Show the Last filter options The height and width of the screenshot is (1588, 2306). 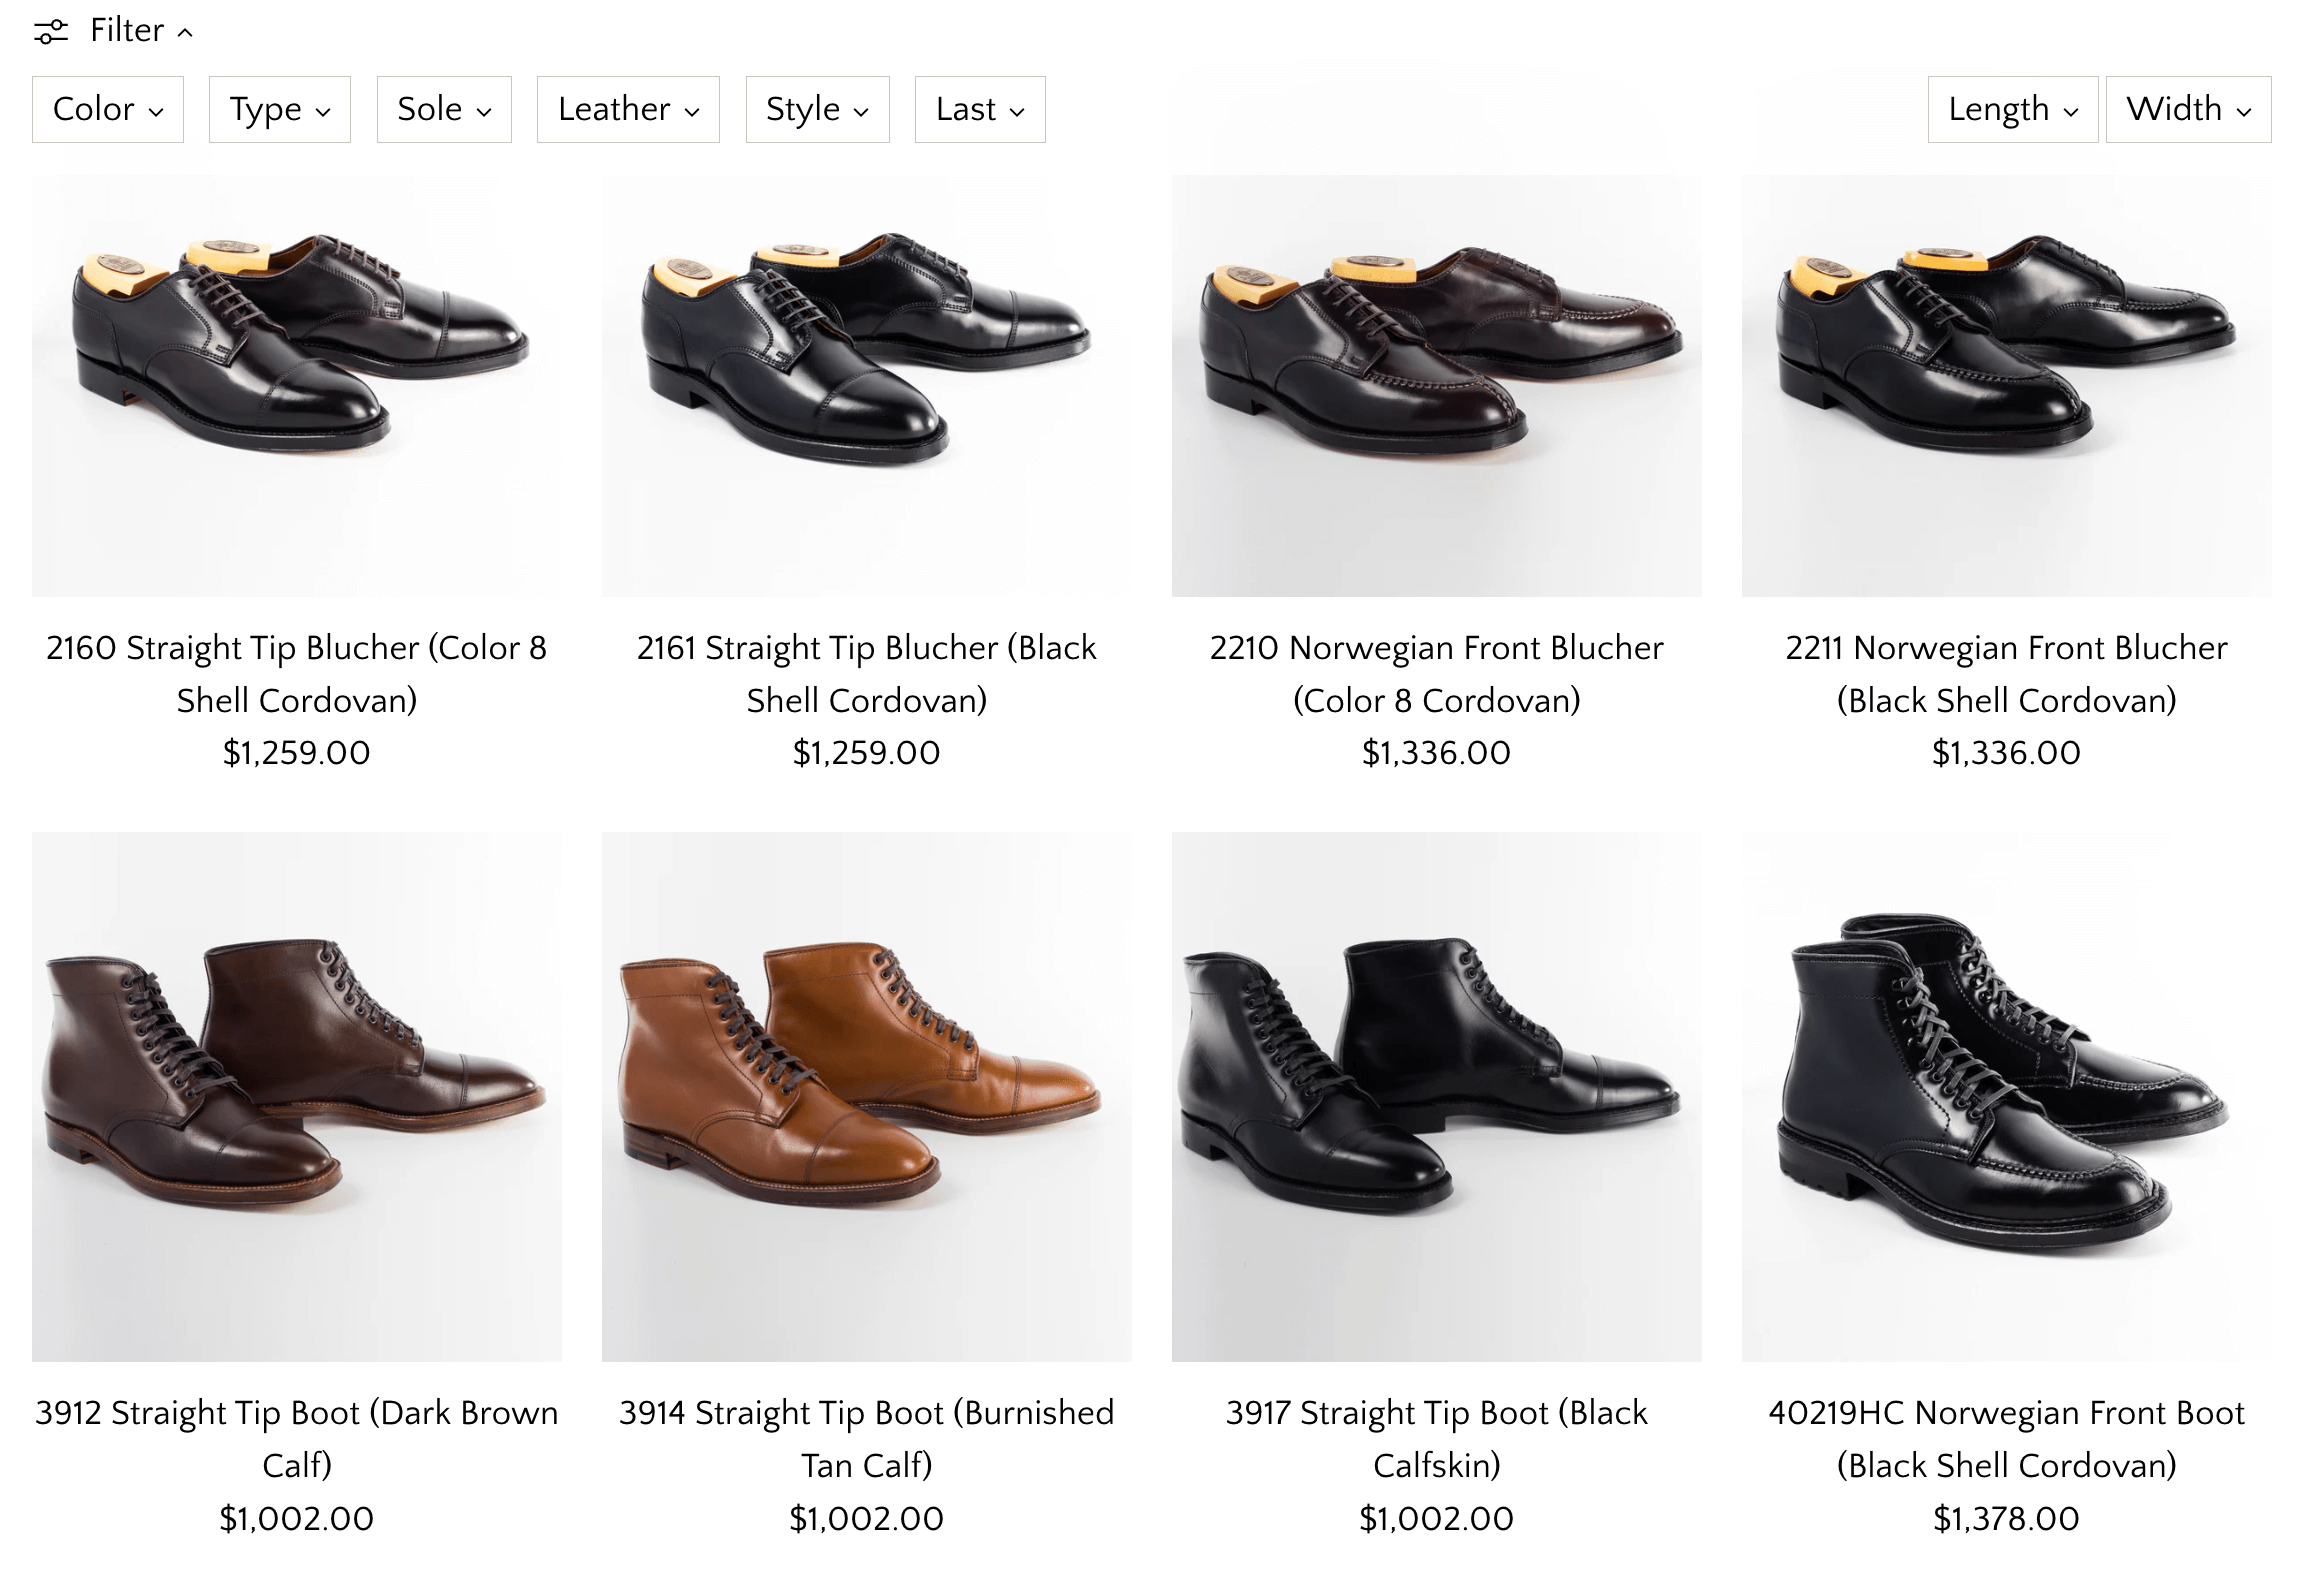(980, 109)
